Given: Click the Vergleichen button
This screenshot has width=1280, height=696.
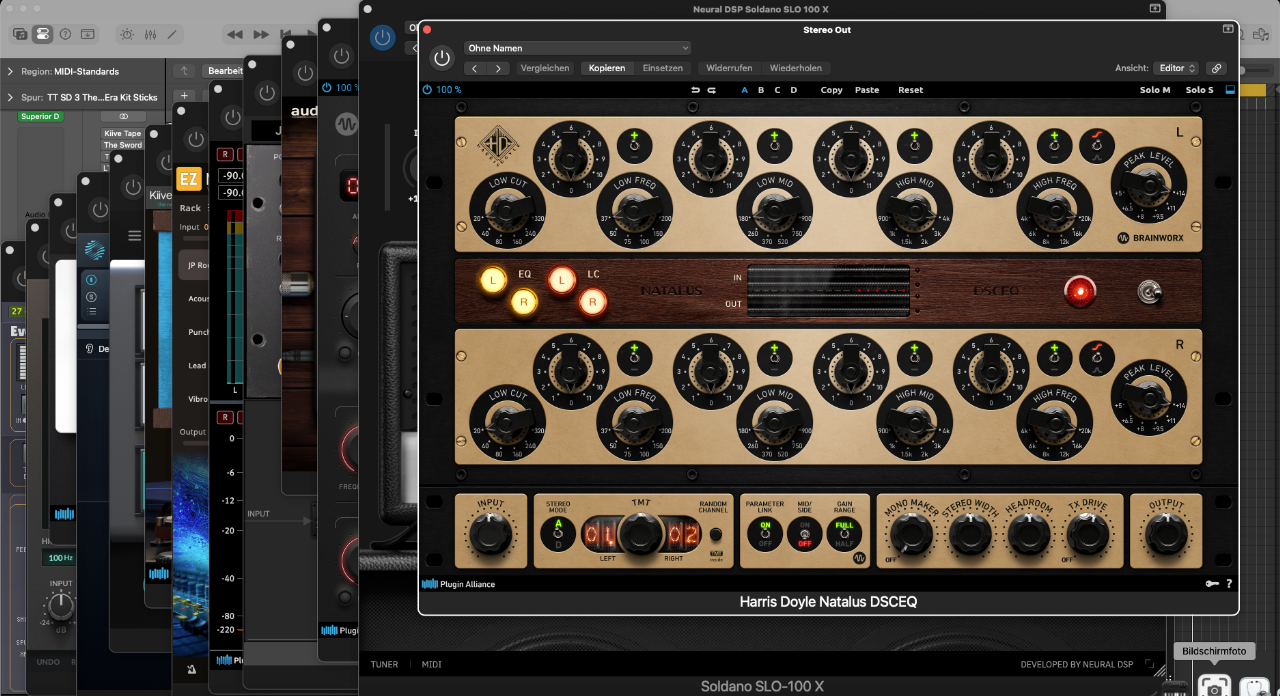Looking at the screenshot, I should tap(545, 68).
